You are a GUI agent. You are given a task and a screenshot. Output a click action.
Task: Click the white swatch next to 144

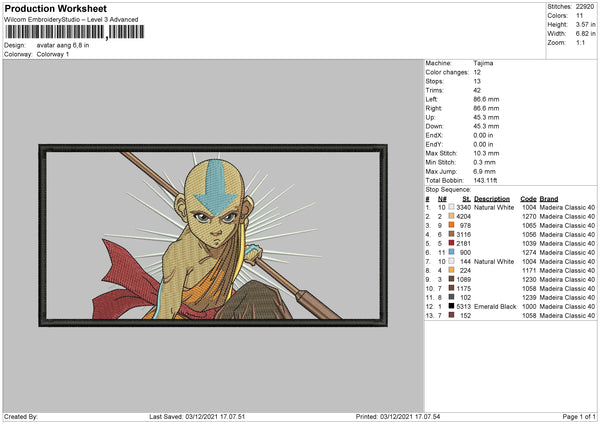pos(452,261)
